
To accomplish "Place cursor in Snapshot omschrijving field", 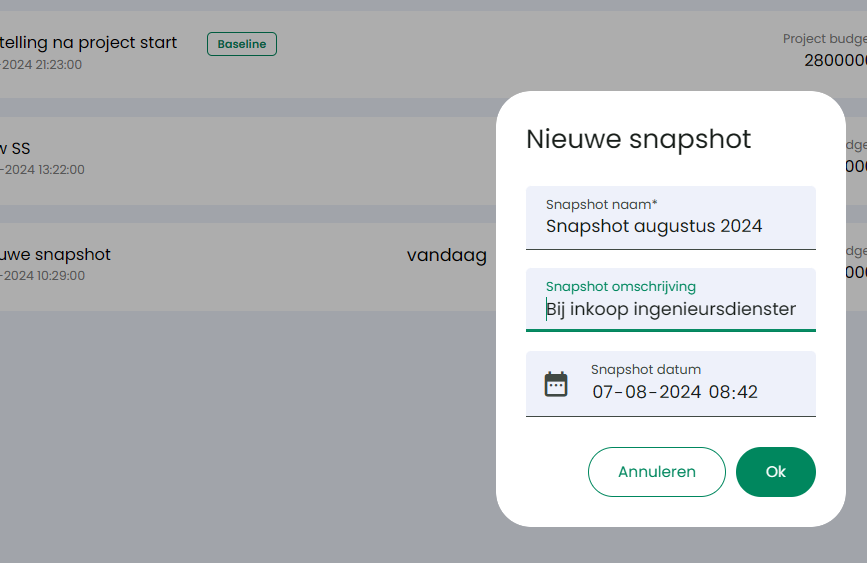I will 671,300.
